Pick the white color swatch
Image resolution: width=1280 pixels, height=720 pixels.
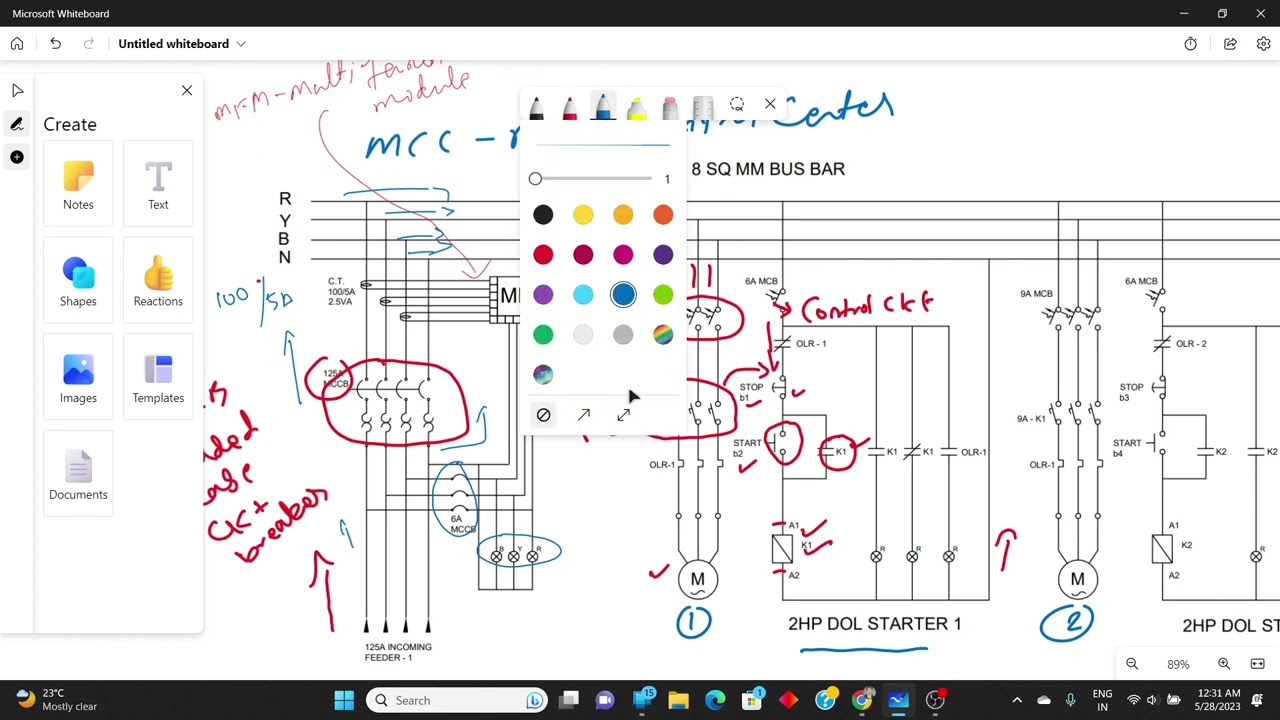(x=583, y=335)
